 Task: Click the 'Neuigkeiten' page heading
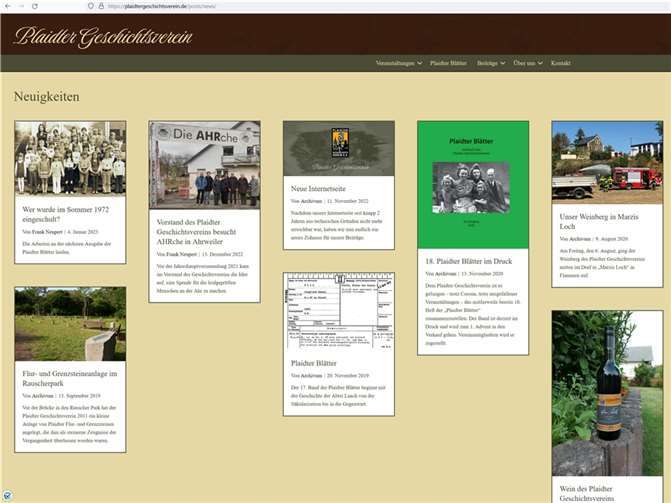coord(47,97)
